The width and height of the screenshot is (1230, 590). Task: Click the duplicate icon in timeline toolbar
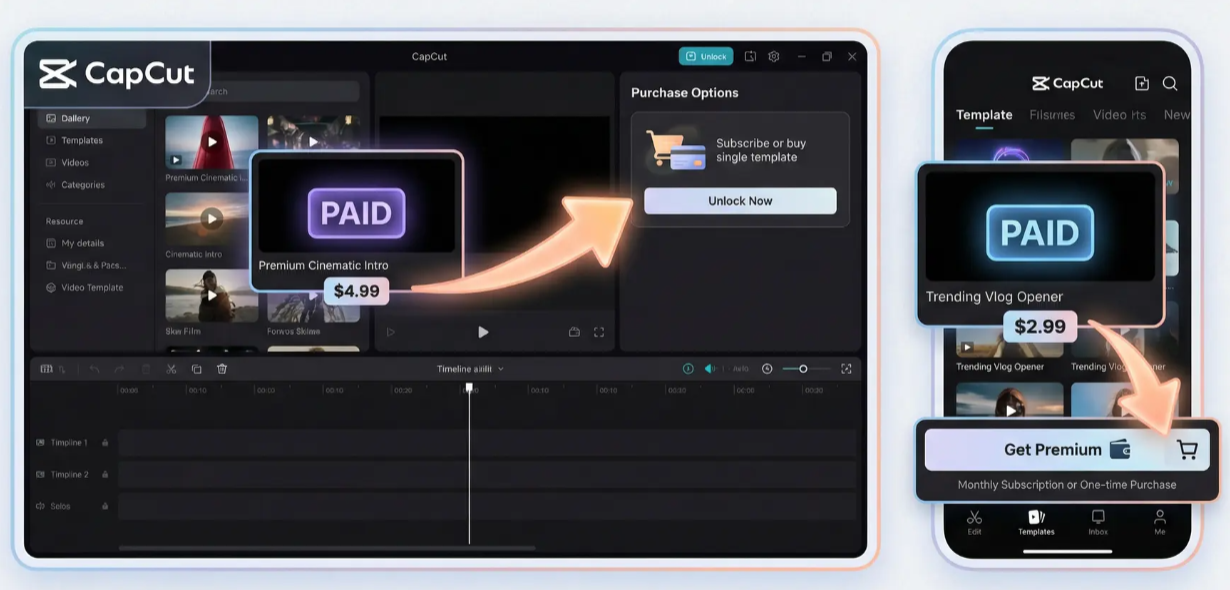197,369
